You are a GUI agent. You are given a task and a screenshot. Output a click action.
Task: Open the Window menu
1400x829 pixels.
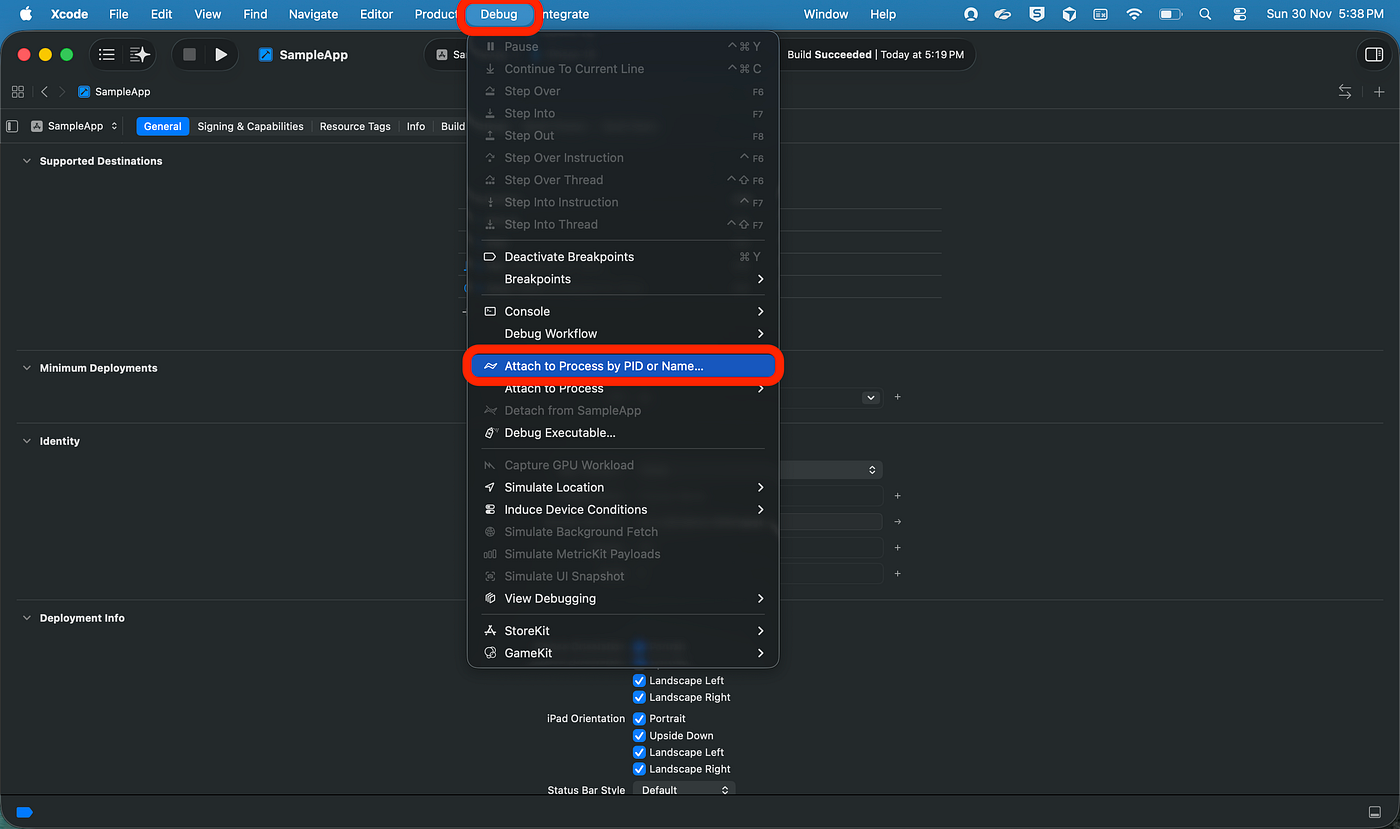(826, 14)
